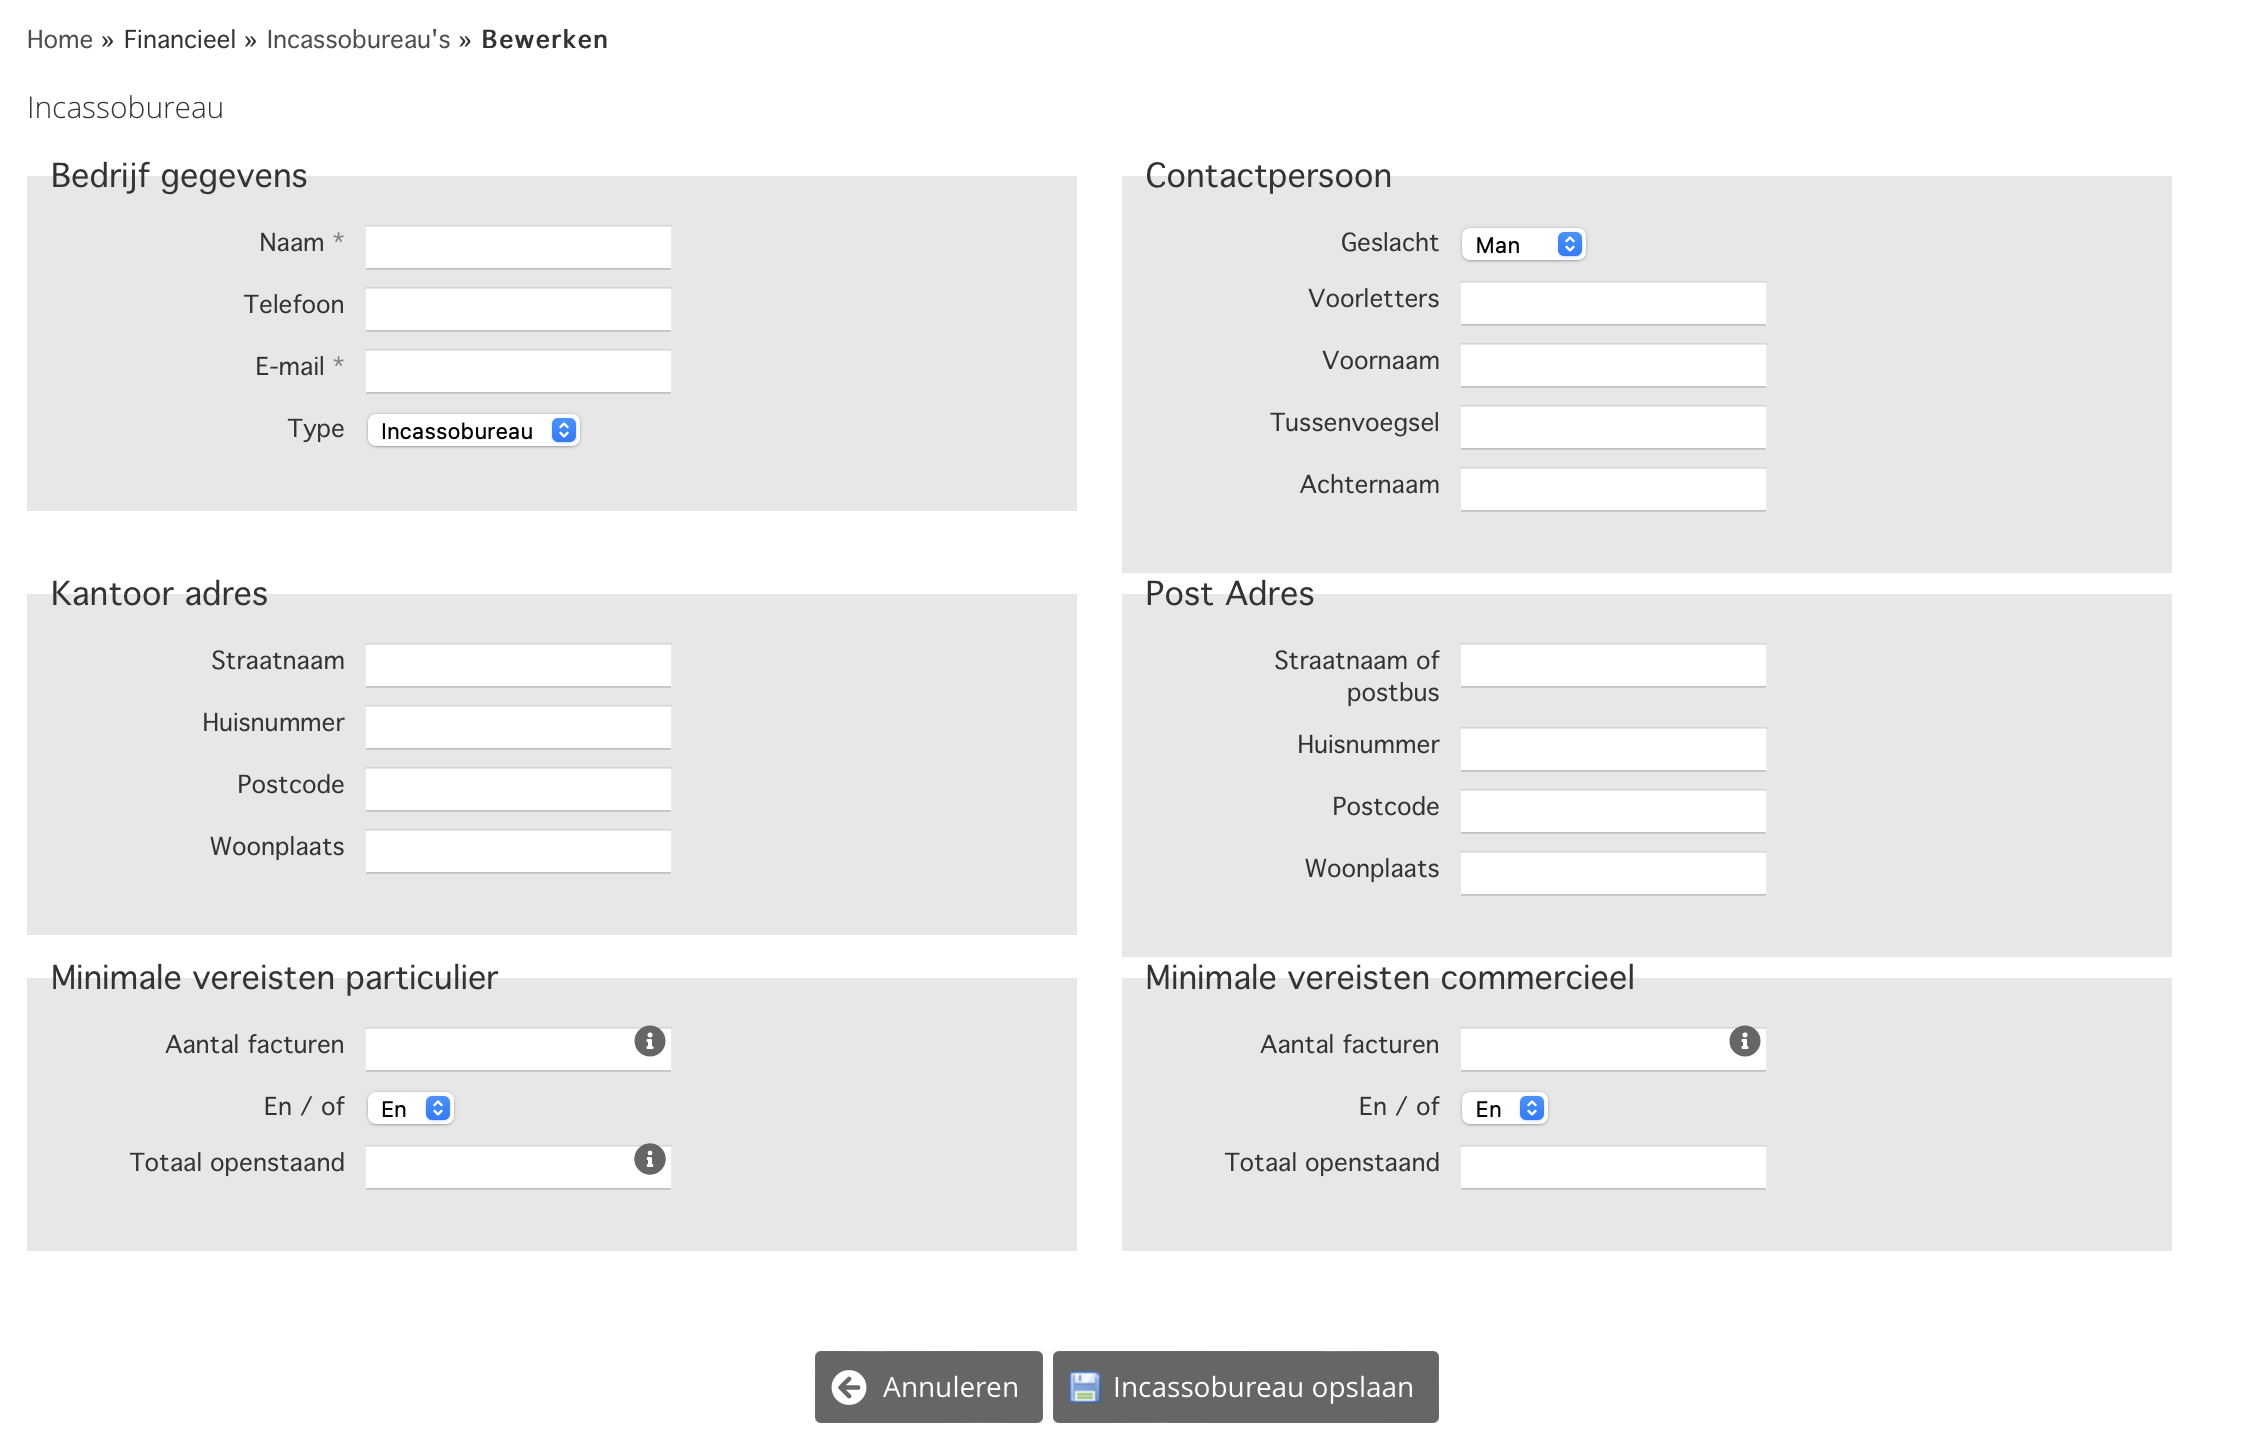Image resolution: width=2242 pixels, height=1452 pixels.
Task: Click info icon beside commercieel Aantal facturen
Action: click(1744, 1041)
